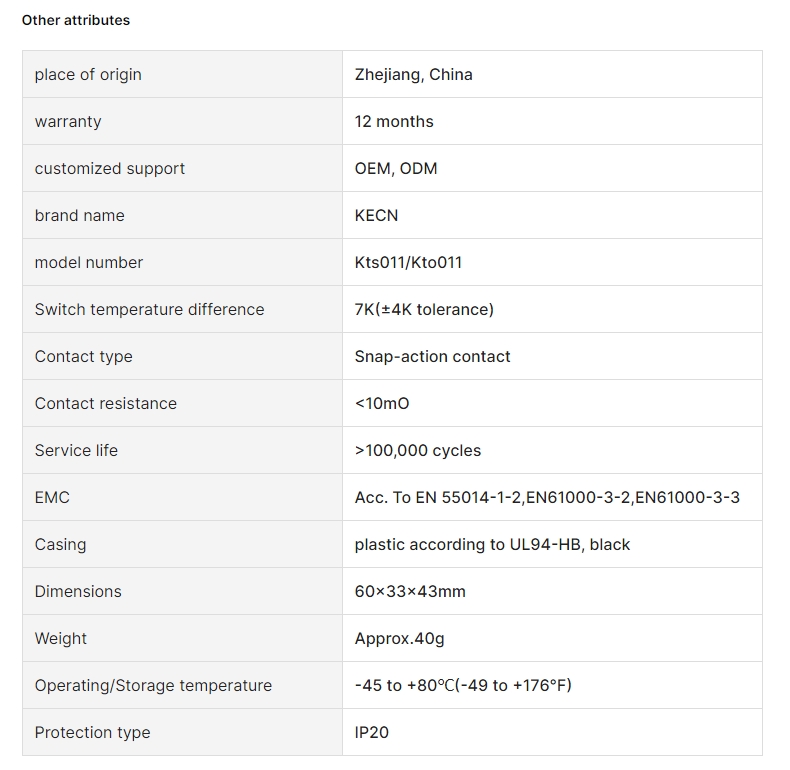Select the '<10mO' contact resistance value
Viewport: 790px width, 770px height.
(381, 404)
